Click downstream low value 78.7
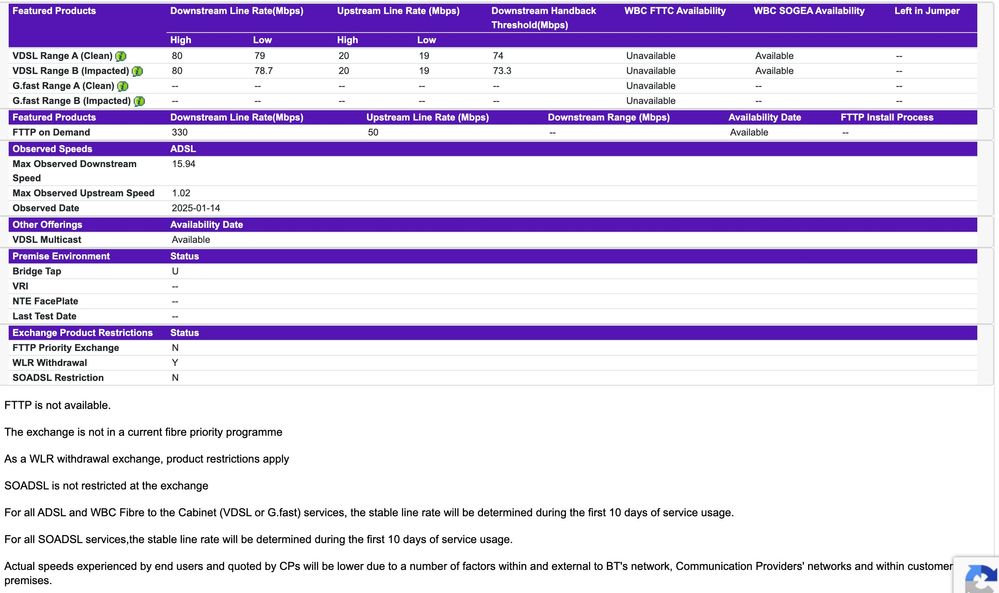Viewport: 999px width, 593px height. [264, 71]
